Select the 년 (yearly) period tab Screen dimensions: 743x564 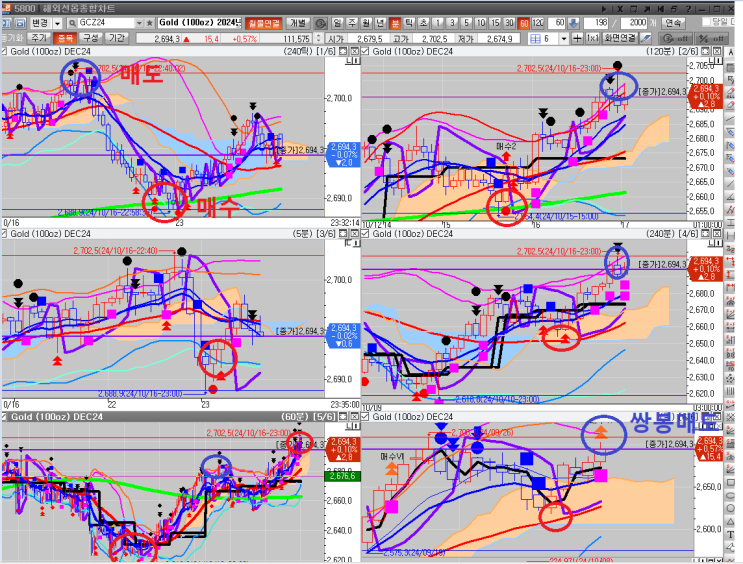point(381,23)
